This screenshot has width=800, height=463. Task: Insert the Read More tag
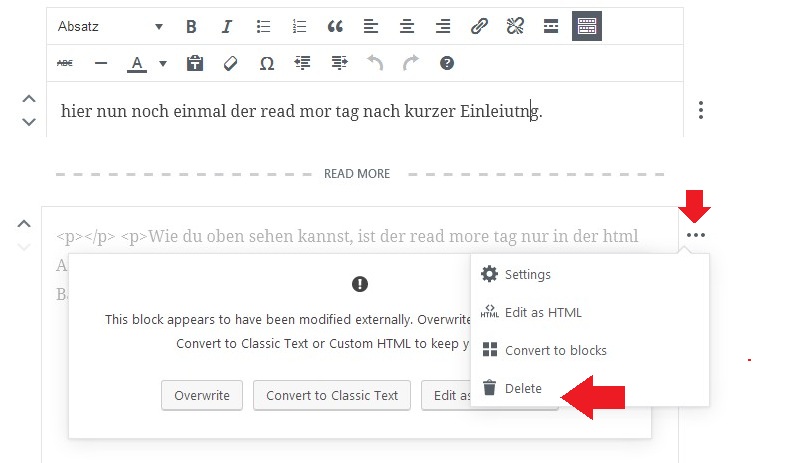coord(551,27)
